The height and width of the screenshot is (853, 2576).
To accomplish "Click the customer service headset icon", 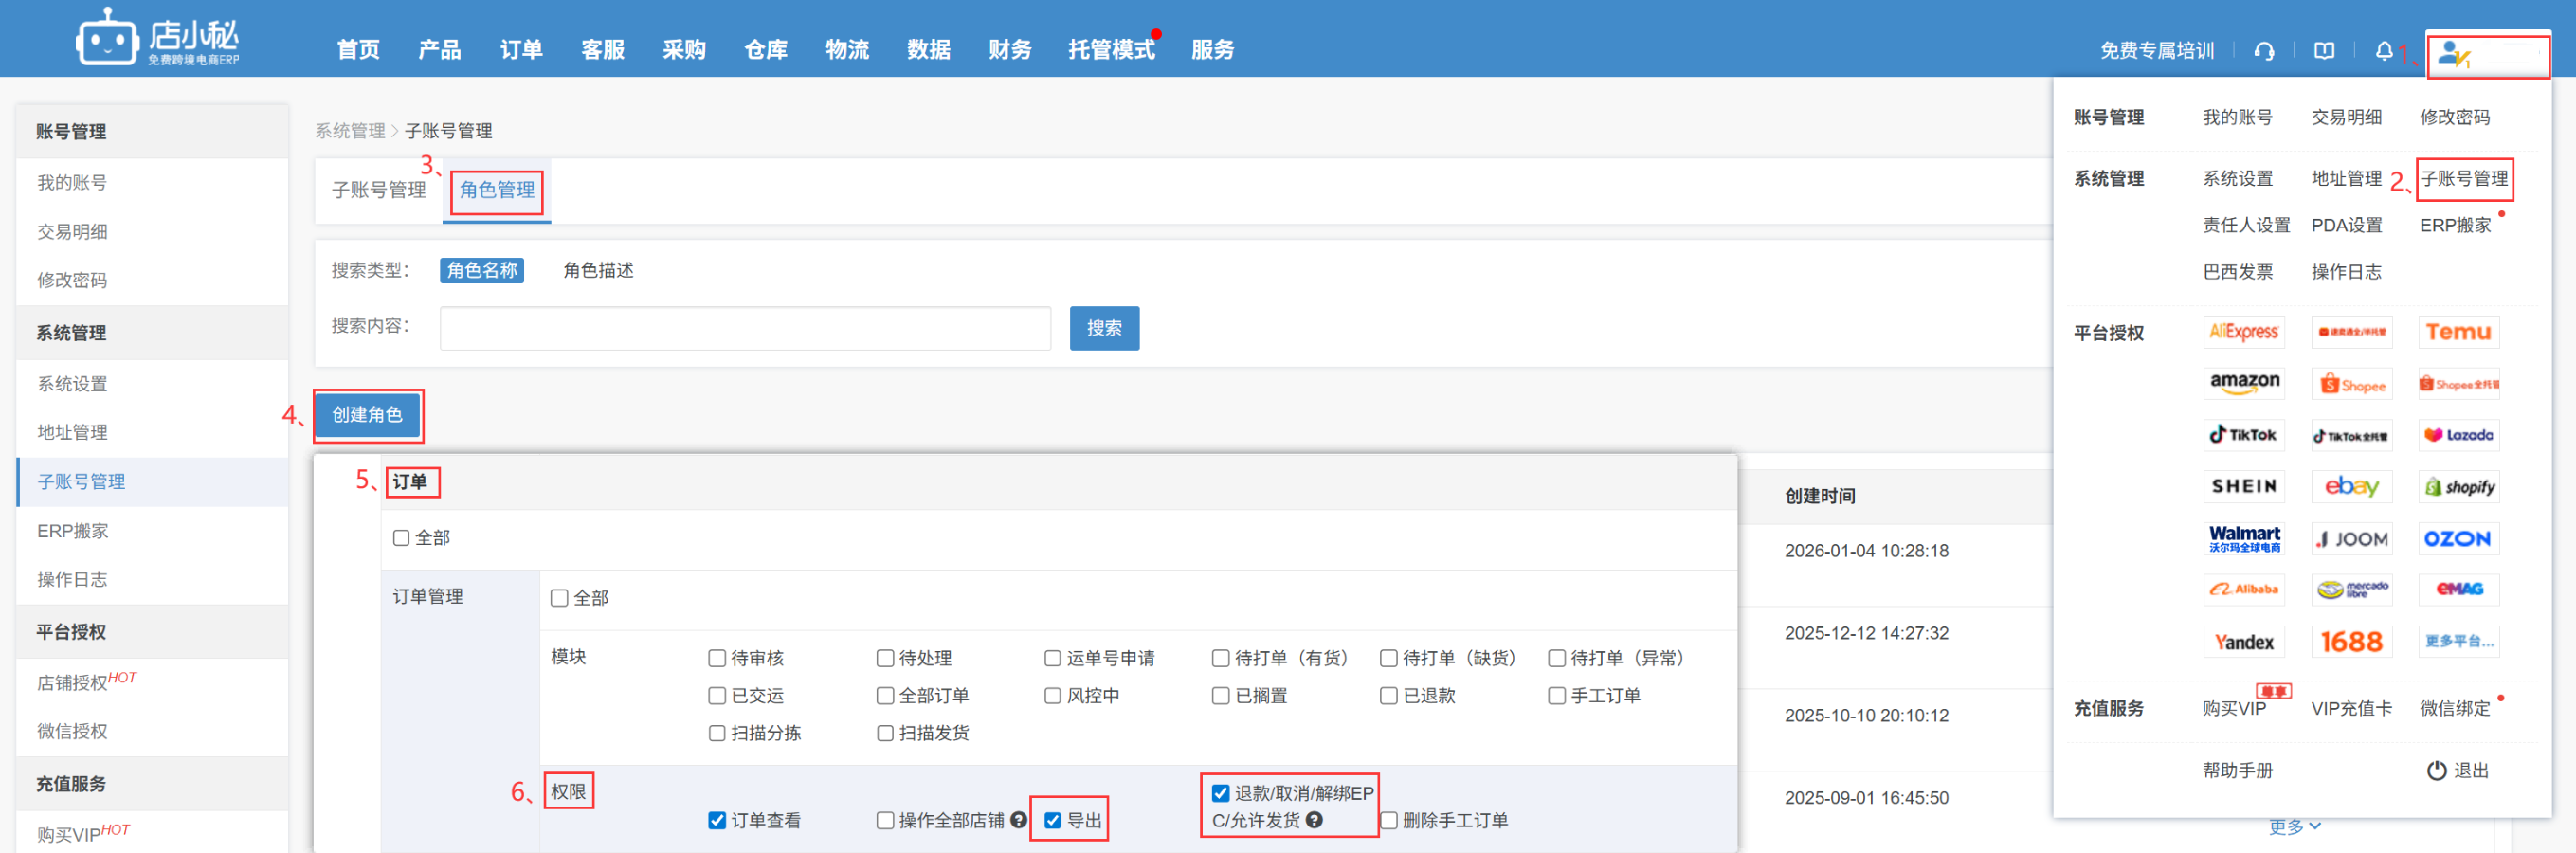I will (x=2264, y=51).
